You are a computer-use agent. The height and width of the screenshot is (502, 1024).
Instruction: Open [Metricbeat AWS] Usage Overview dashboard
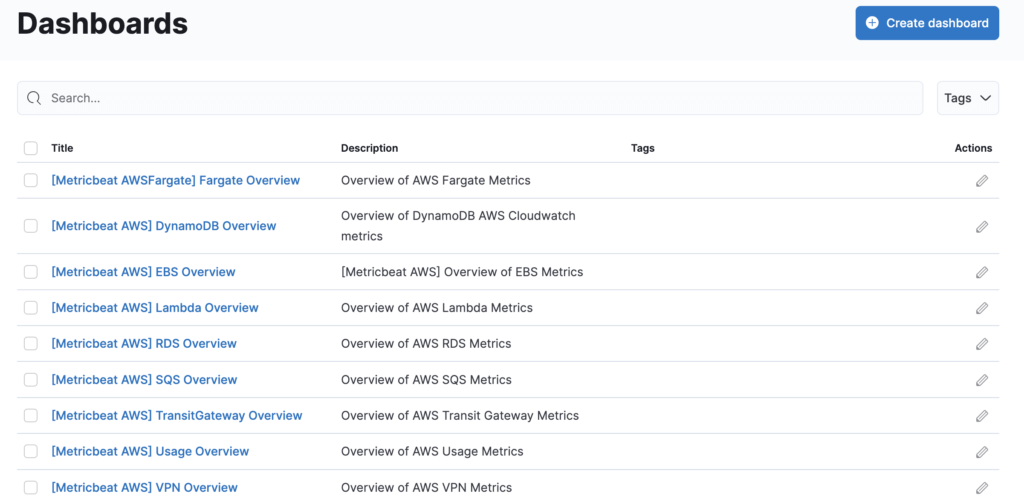click(x=150, y=451)
